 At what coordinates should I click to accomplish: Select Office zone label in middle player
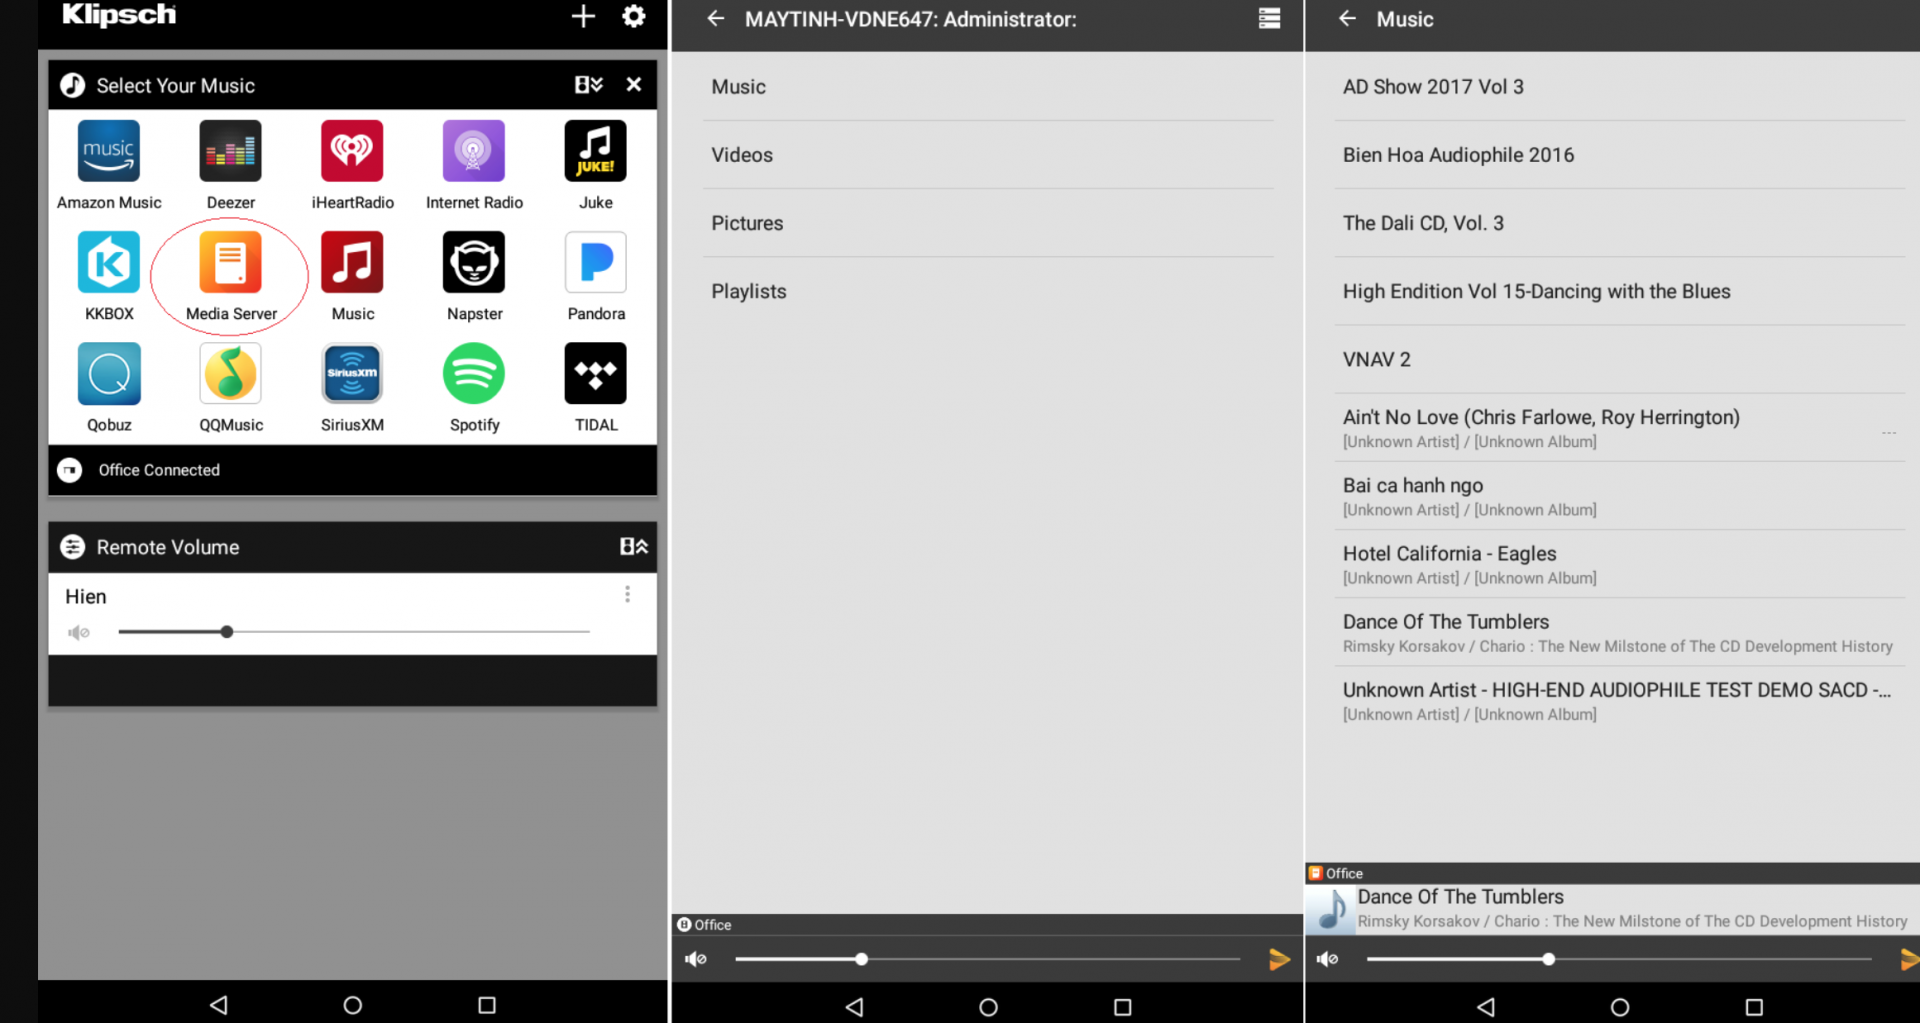click(713, 925)
